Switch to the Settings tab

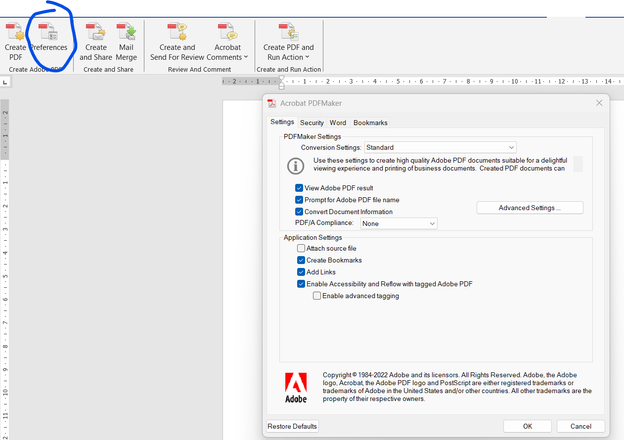[x=282, y=122]
